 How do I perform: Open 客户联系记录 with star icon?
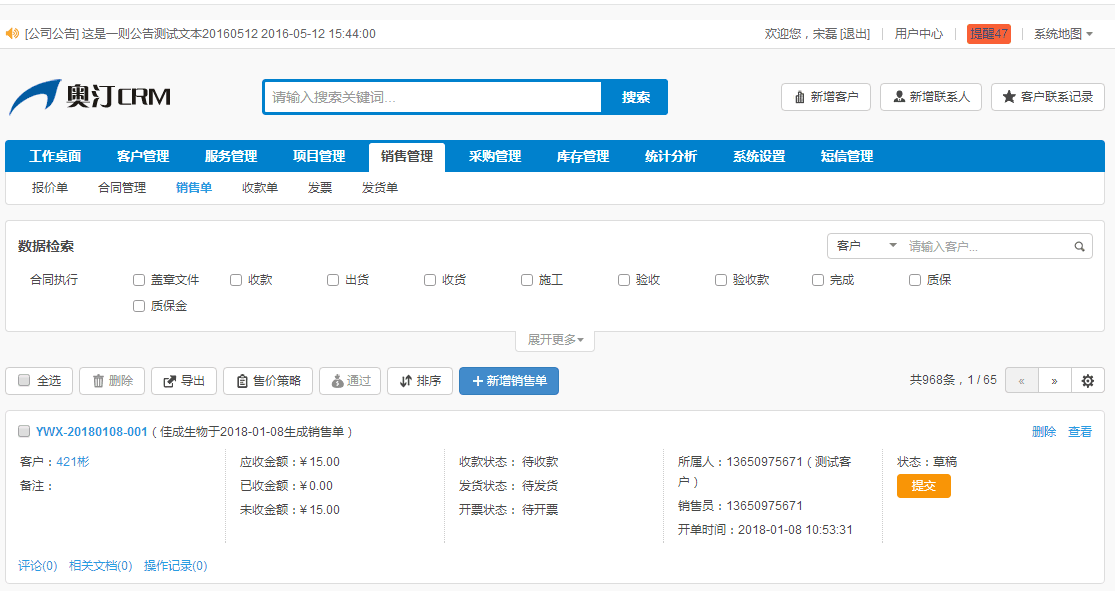[x=1047, y=97]
